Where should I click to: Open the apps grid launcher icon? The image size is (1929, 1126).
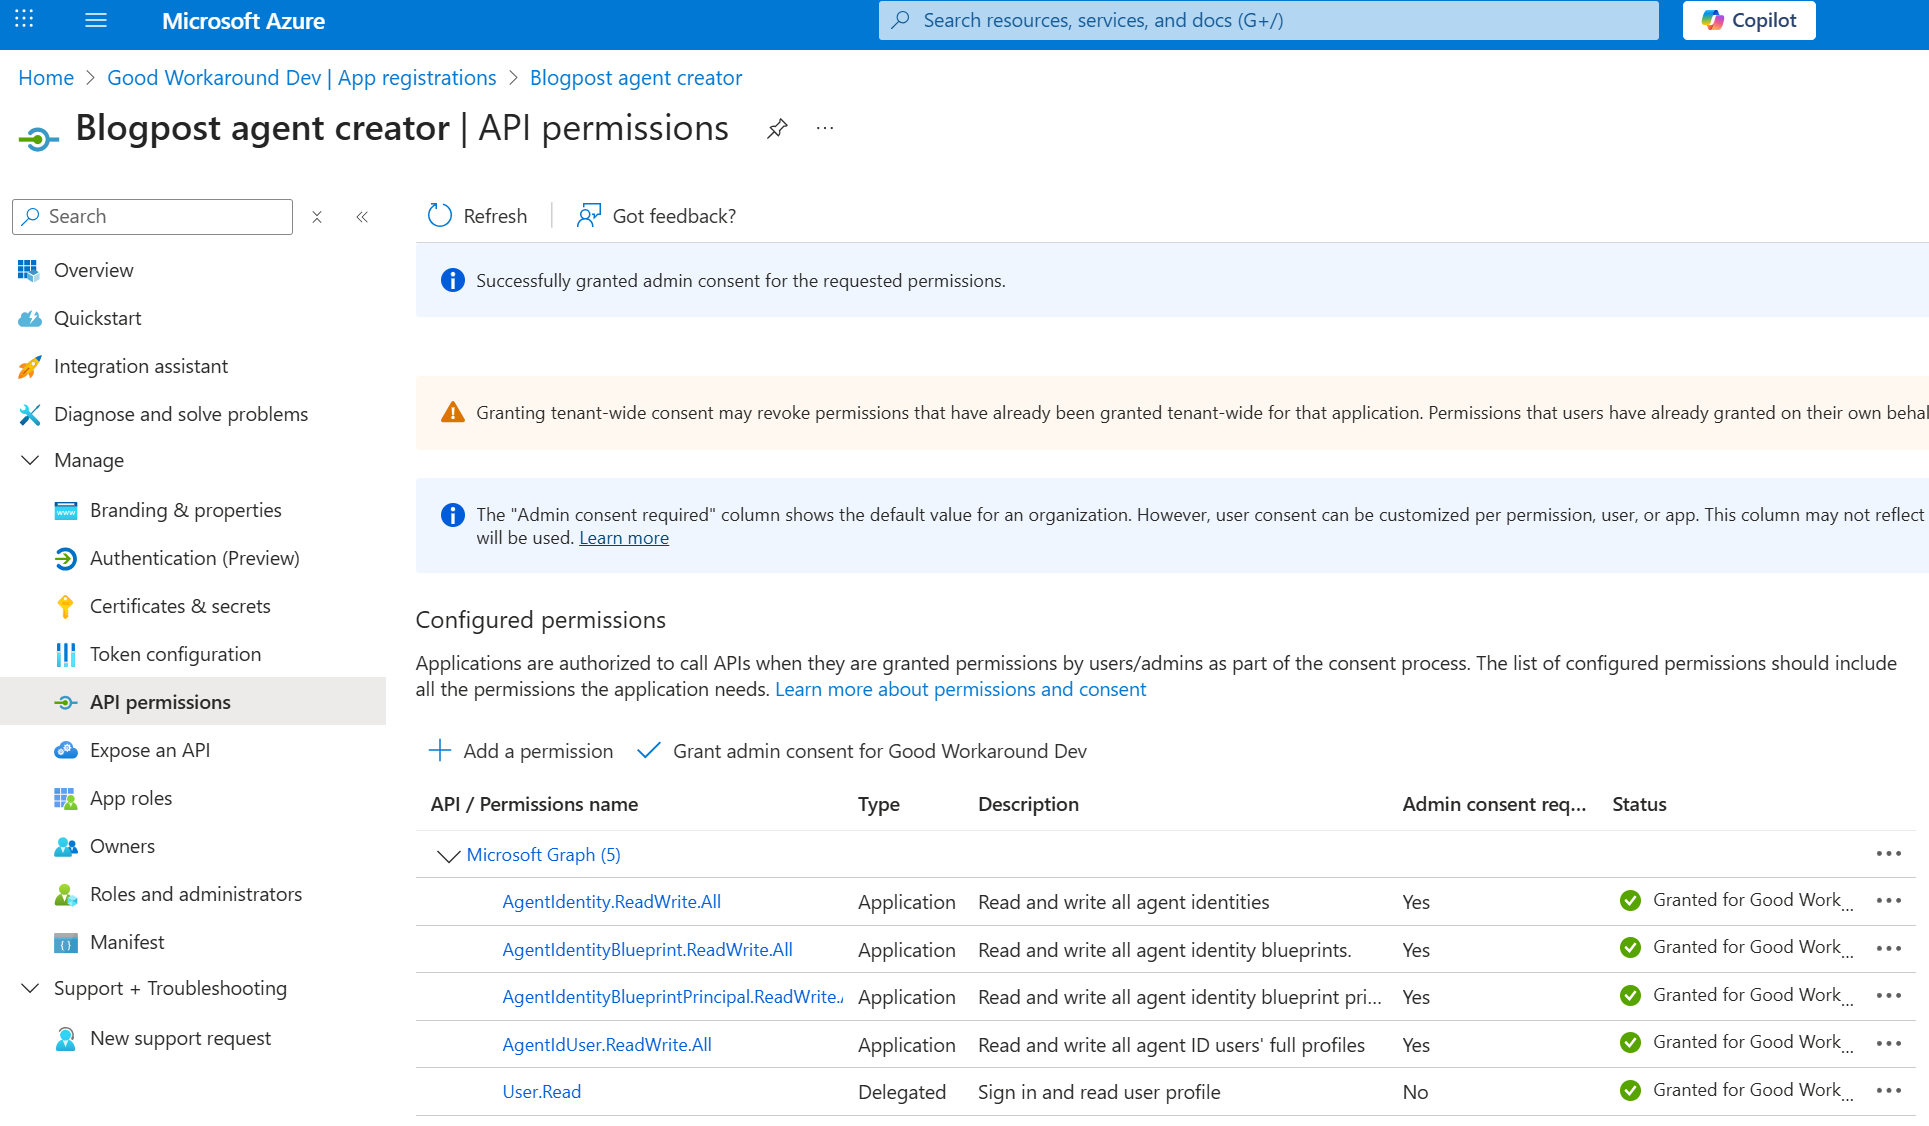(x=24, y=19)
